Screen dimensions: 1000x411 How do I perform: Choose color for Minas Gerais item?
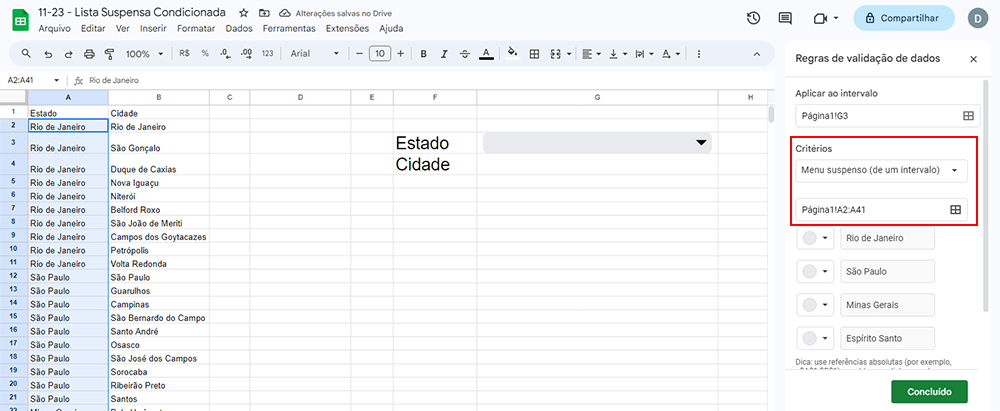click(x=815, y=304)
